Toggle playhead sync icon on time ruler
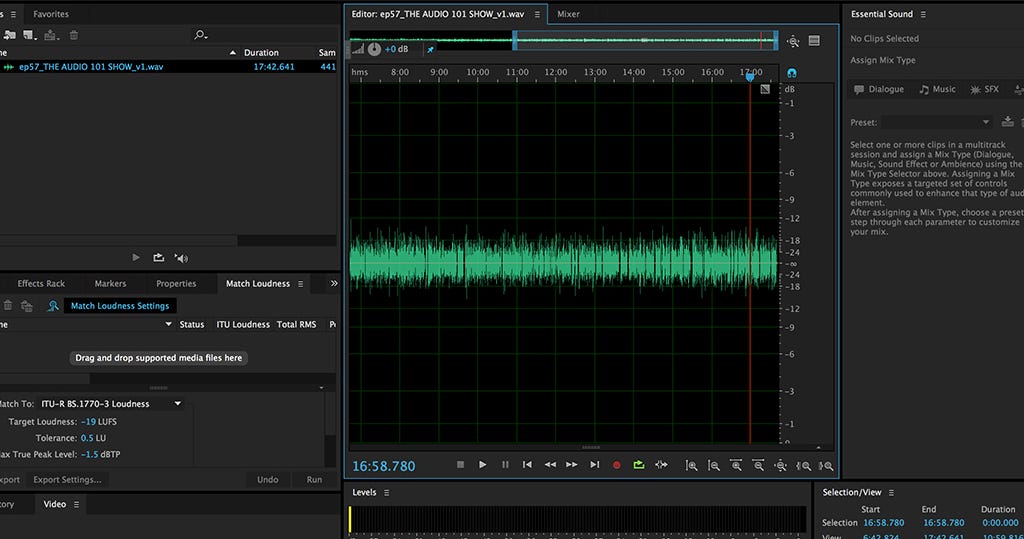The width and height of the screenshot is (1024, 539). 792,73
